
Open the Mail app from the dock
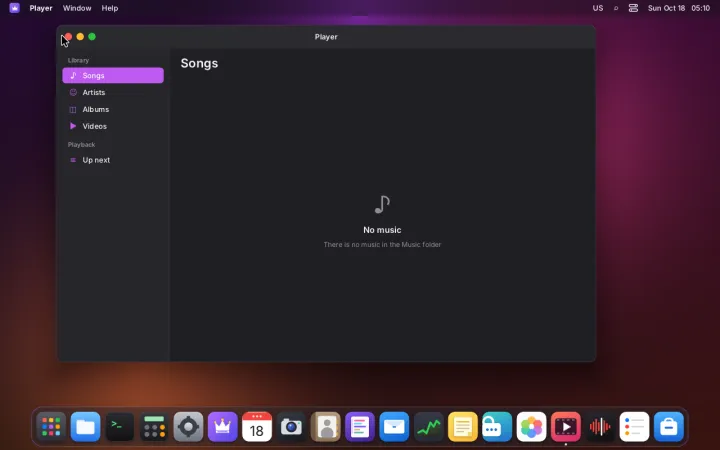[394, 427]
